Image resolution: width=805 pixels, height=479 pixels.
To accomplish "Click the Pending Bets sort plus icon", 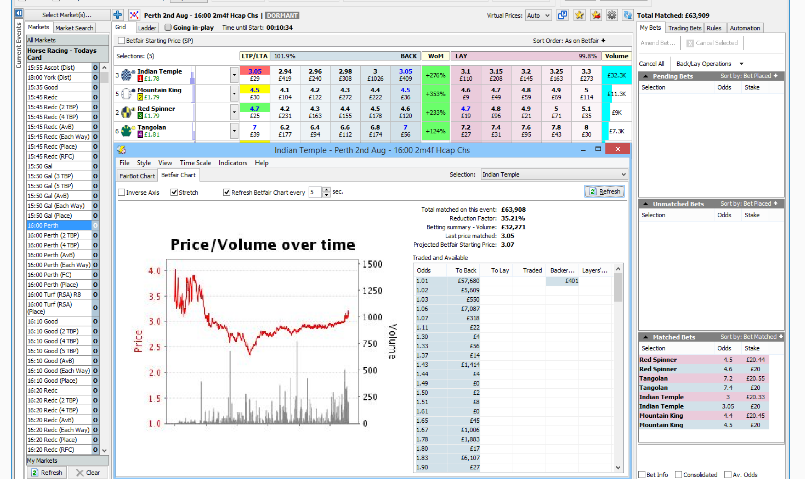I will 775,75.
